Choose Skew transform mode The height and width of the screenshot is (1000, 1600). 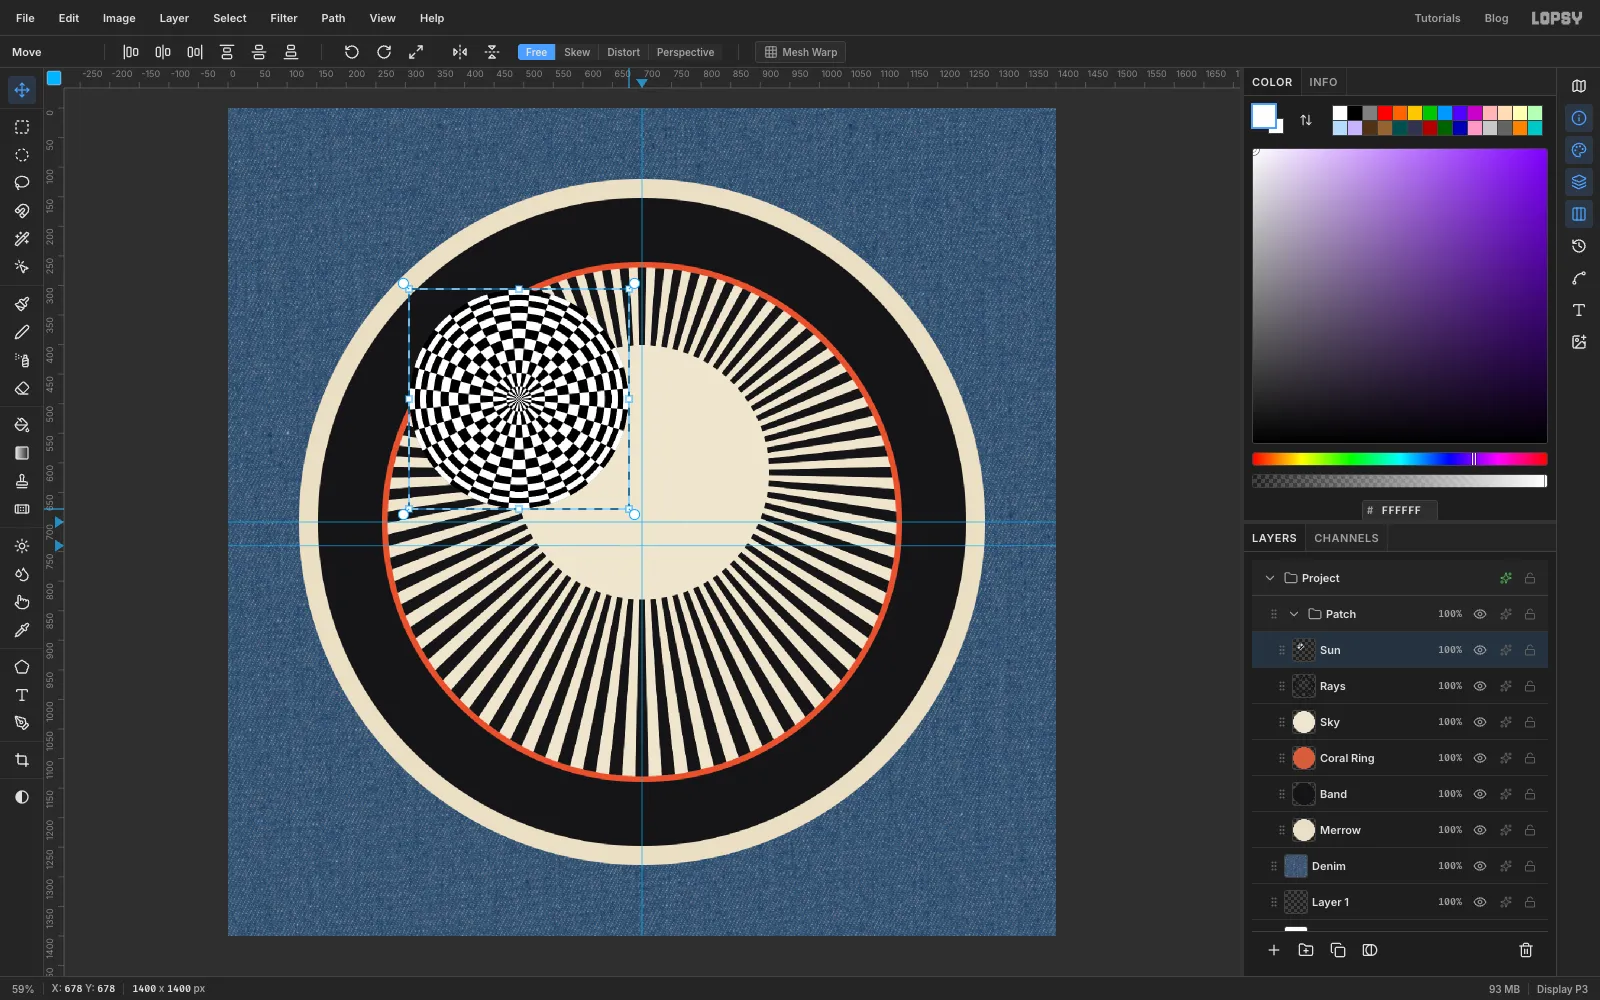click(x=577, y=52)
